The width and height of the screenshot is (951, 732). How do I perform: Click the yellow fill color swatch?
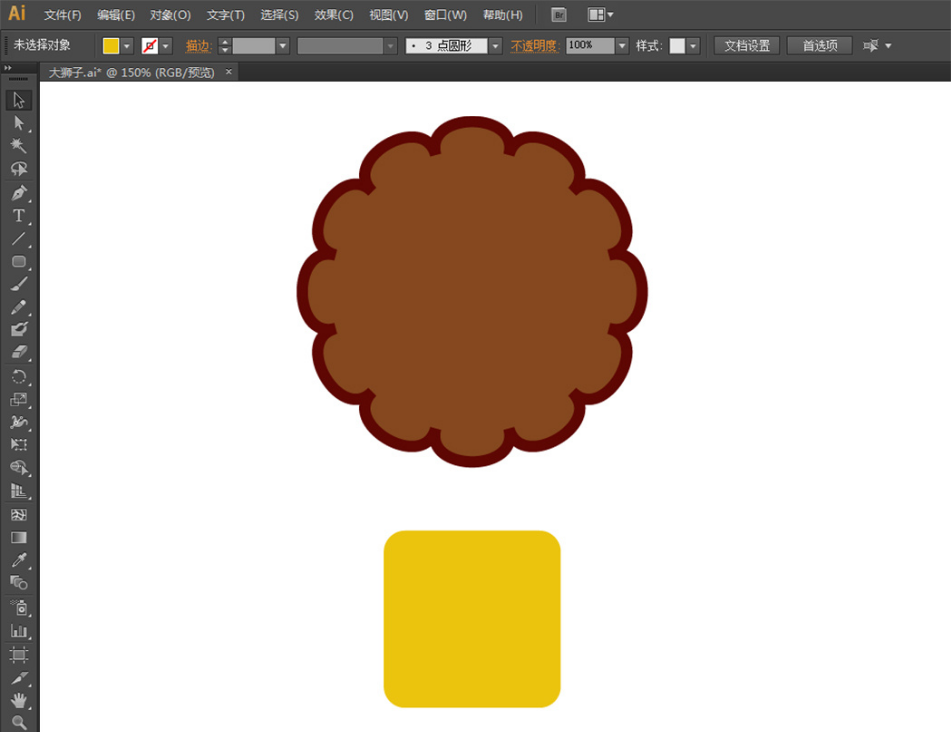coord(111,46)
